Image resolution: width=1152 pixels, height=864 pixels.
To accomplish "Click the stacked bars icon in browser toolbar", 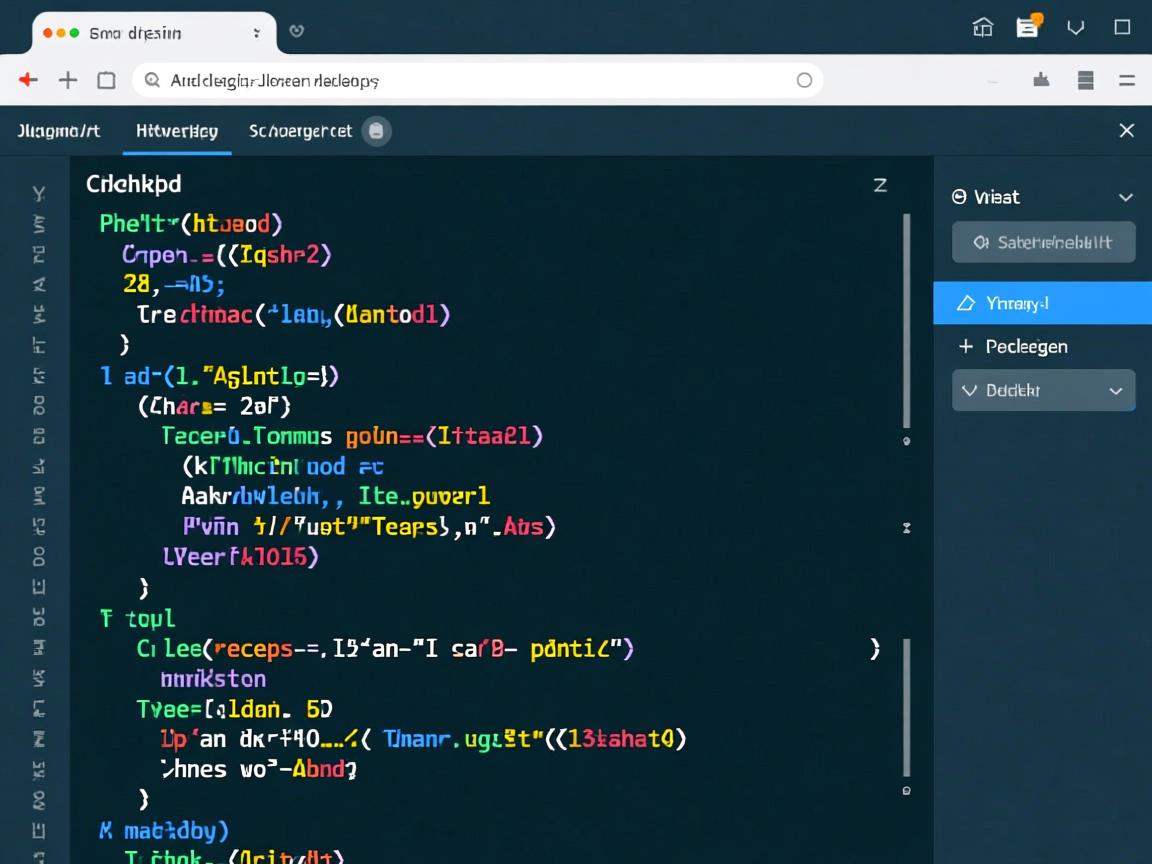I will point(1085,80).
